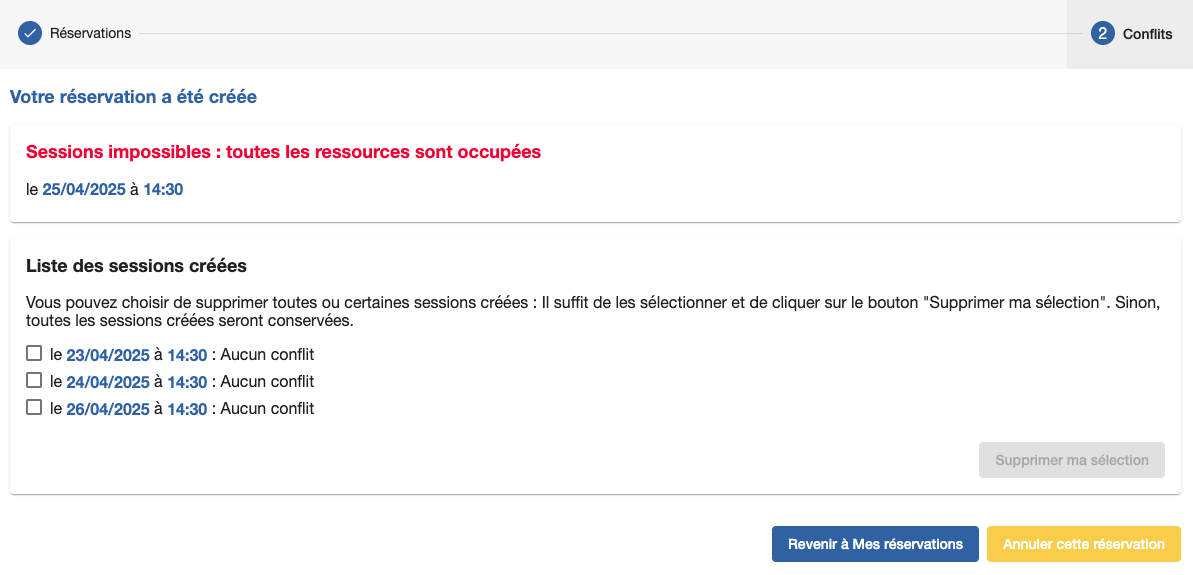The image size is (1193, 575).
Task: Go back to the Réservations step label
Action: (x=90, y=34)
